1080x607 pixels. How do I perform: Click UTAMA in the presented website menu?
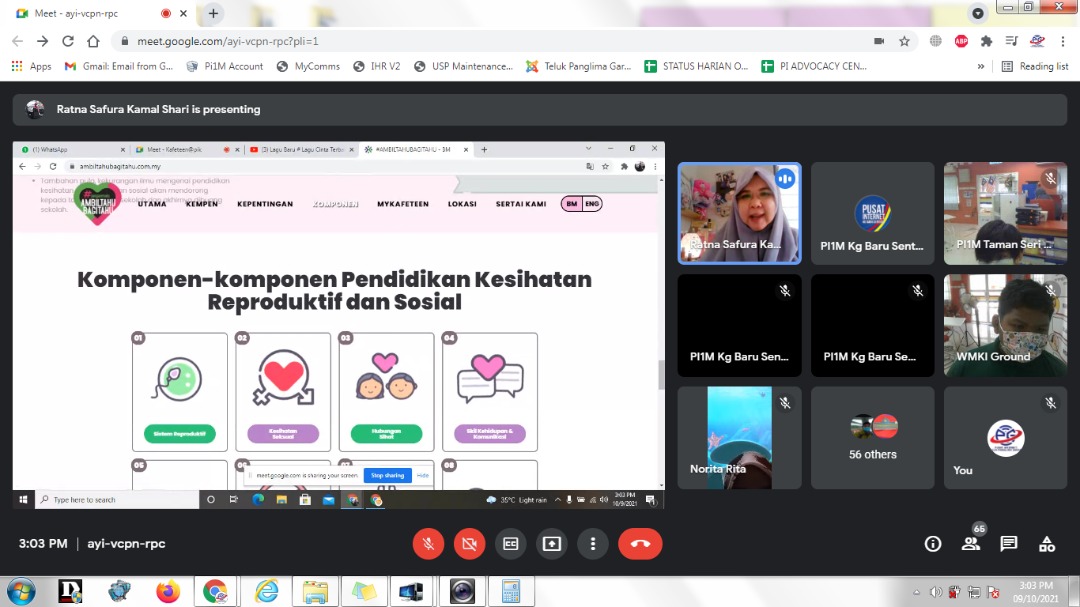tap(152, 204)
